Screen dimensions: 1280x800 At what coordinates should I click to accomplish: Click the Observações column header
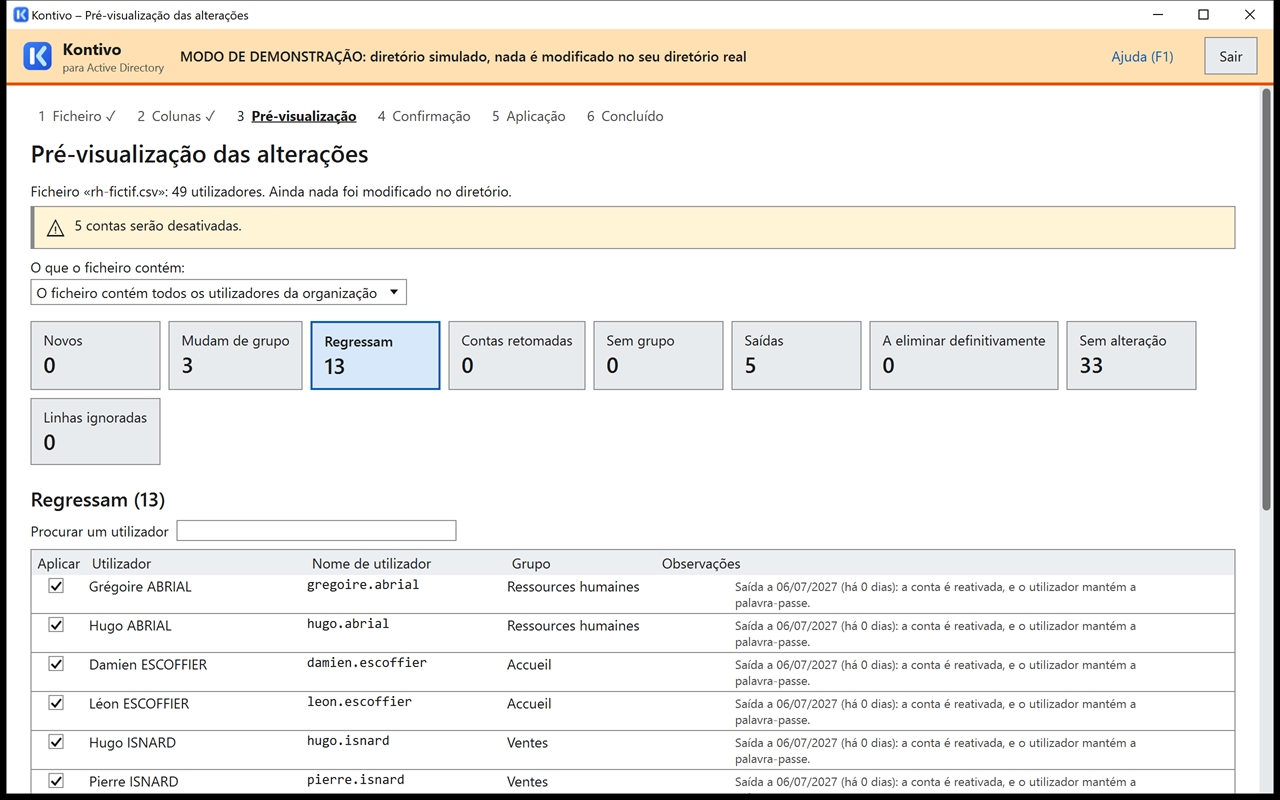701,564
